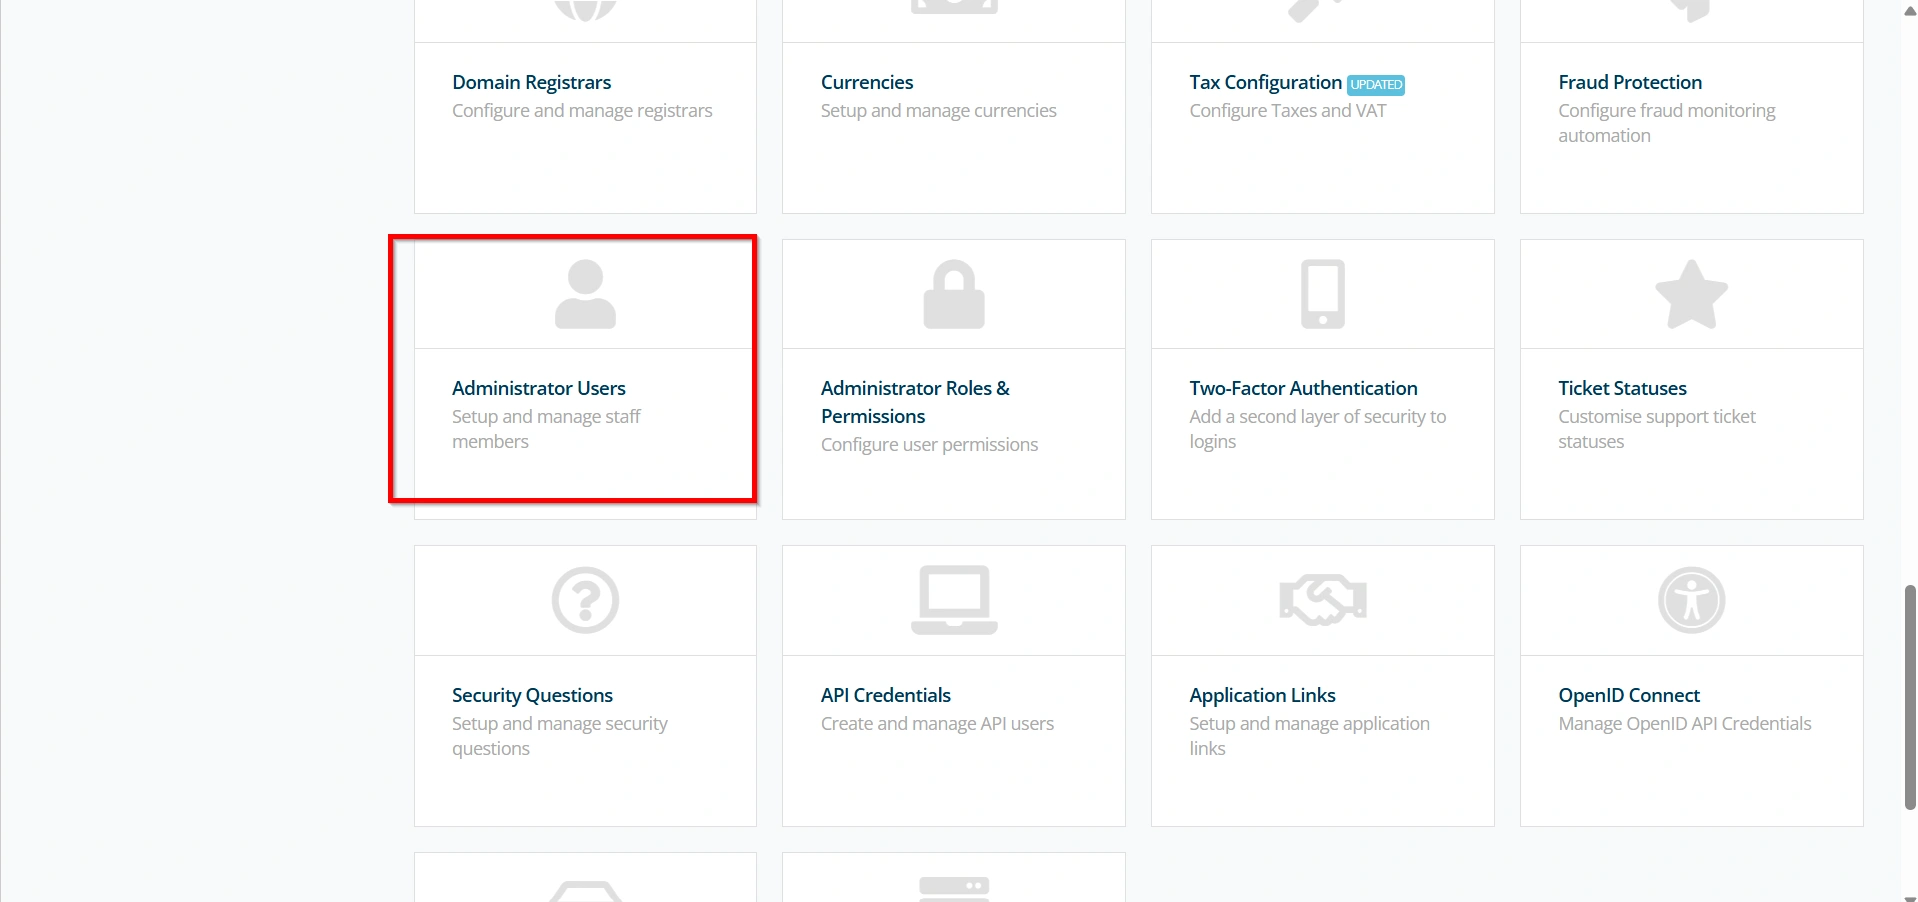This screenshot has height=902, width=1918.
Task: Click the laptop icon above API Credentials
Action: pyautogui.click(x=954, y=600)
